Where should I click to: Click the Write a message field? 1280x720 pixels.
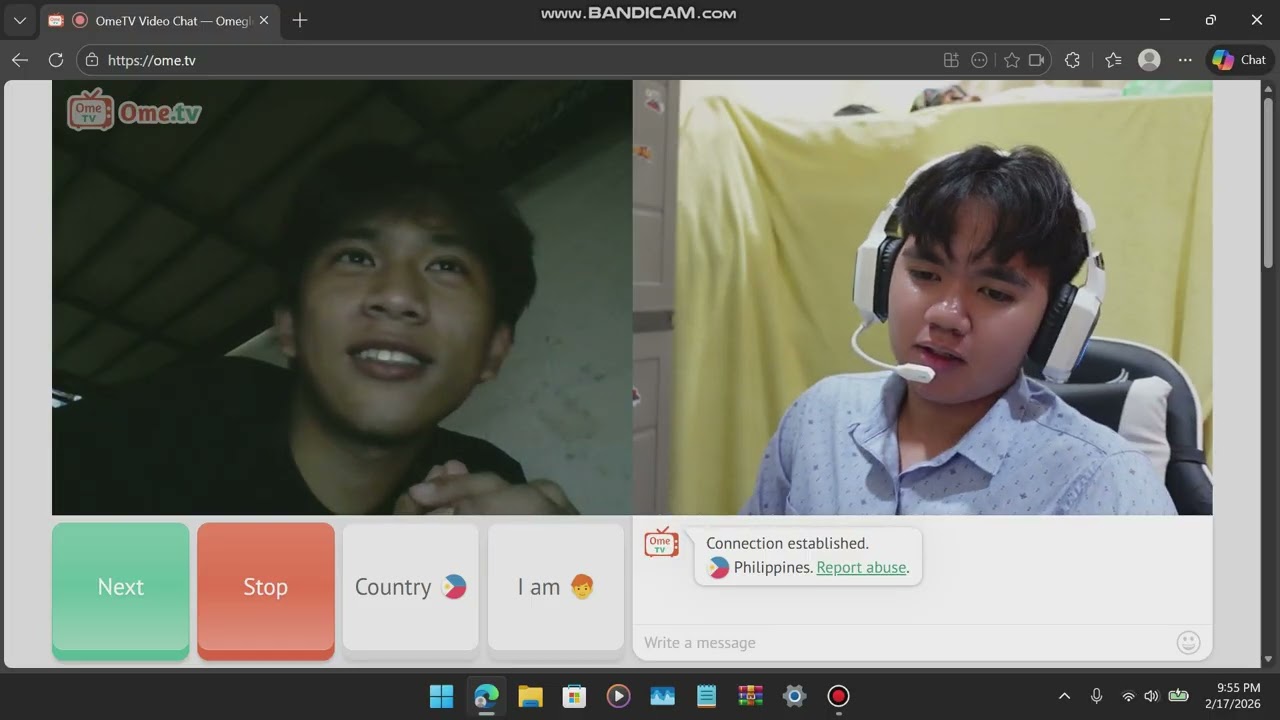coord(905,642)
